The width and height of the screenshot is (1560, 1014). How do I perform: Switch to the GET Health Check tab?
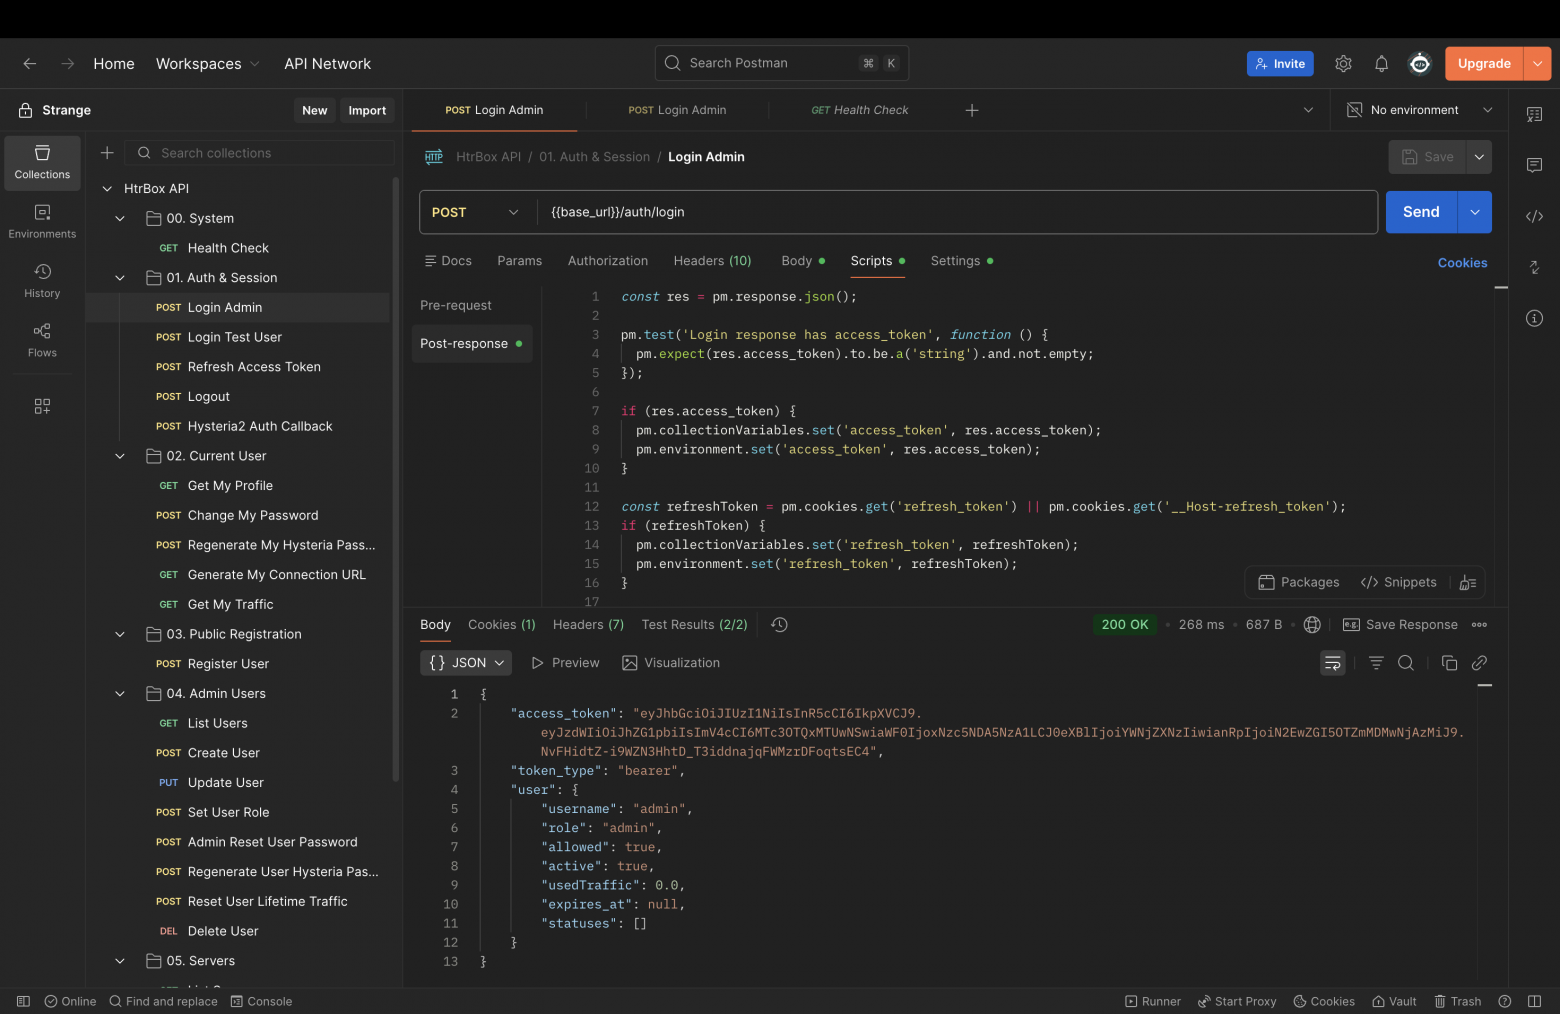pos(860,110)
